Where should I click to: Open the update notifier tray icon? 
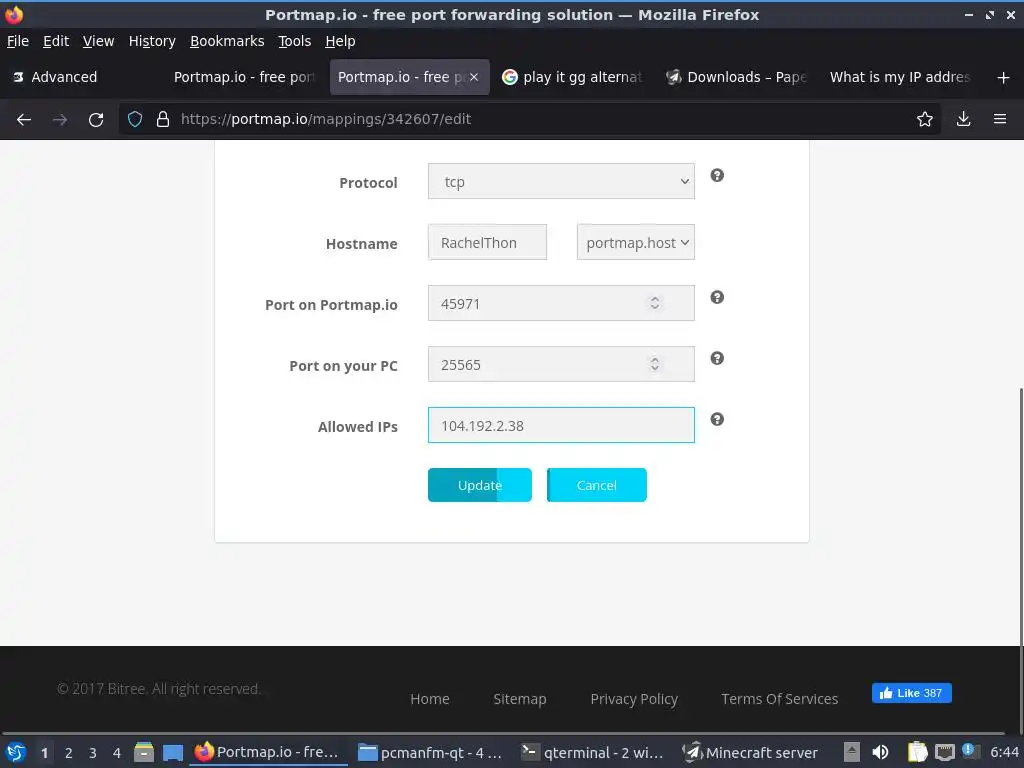coord(969,751)
